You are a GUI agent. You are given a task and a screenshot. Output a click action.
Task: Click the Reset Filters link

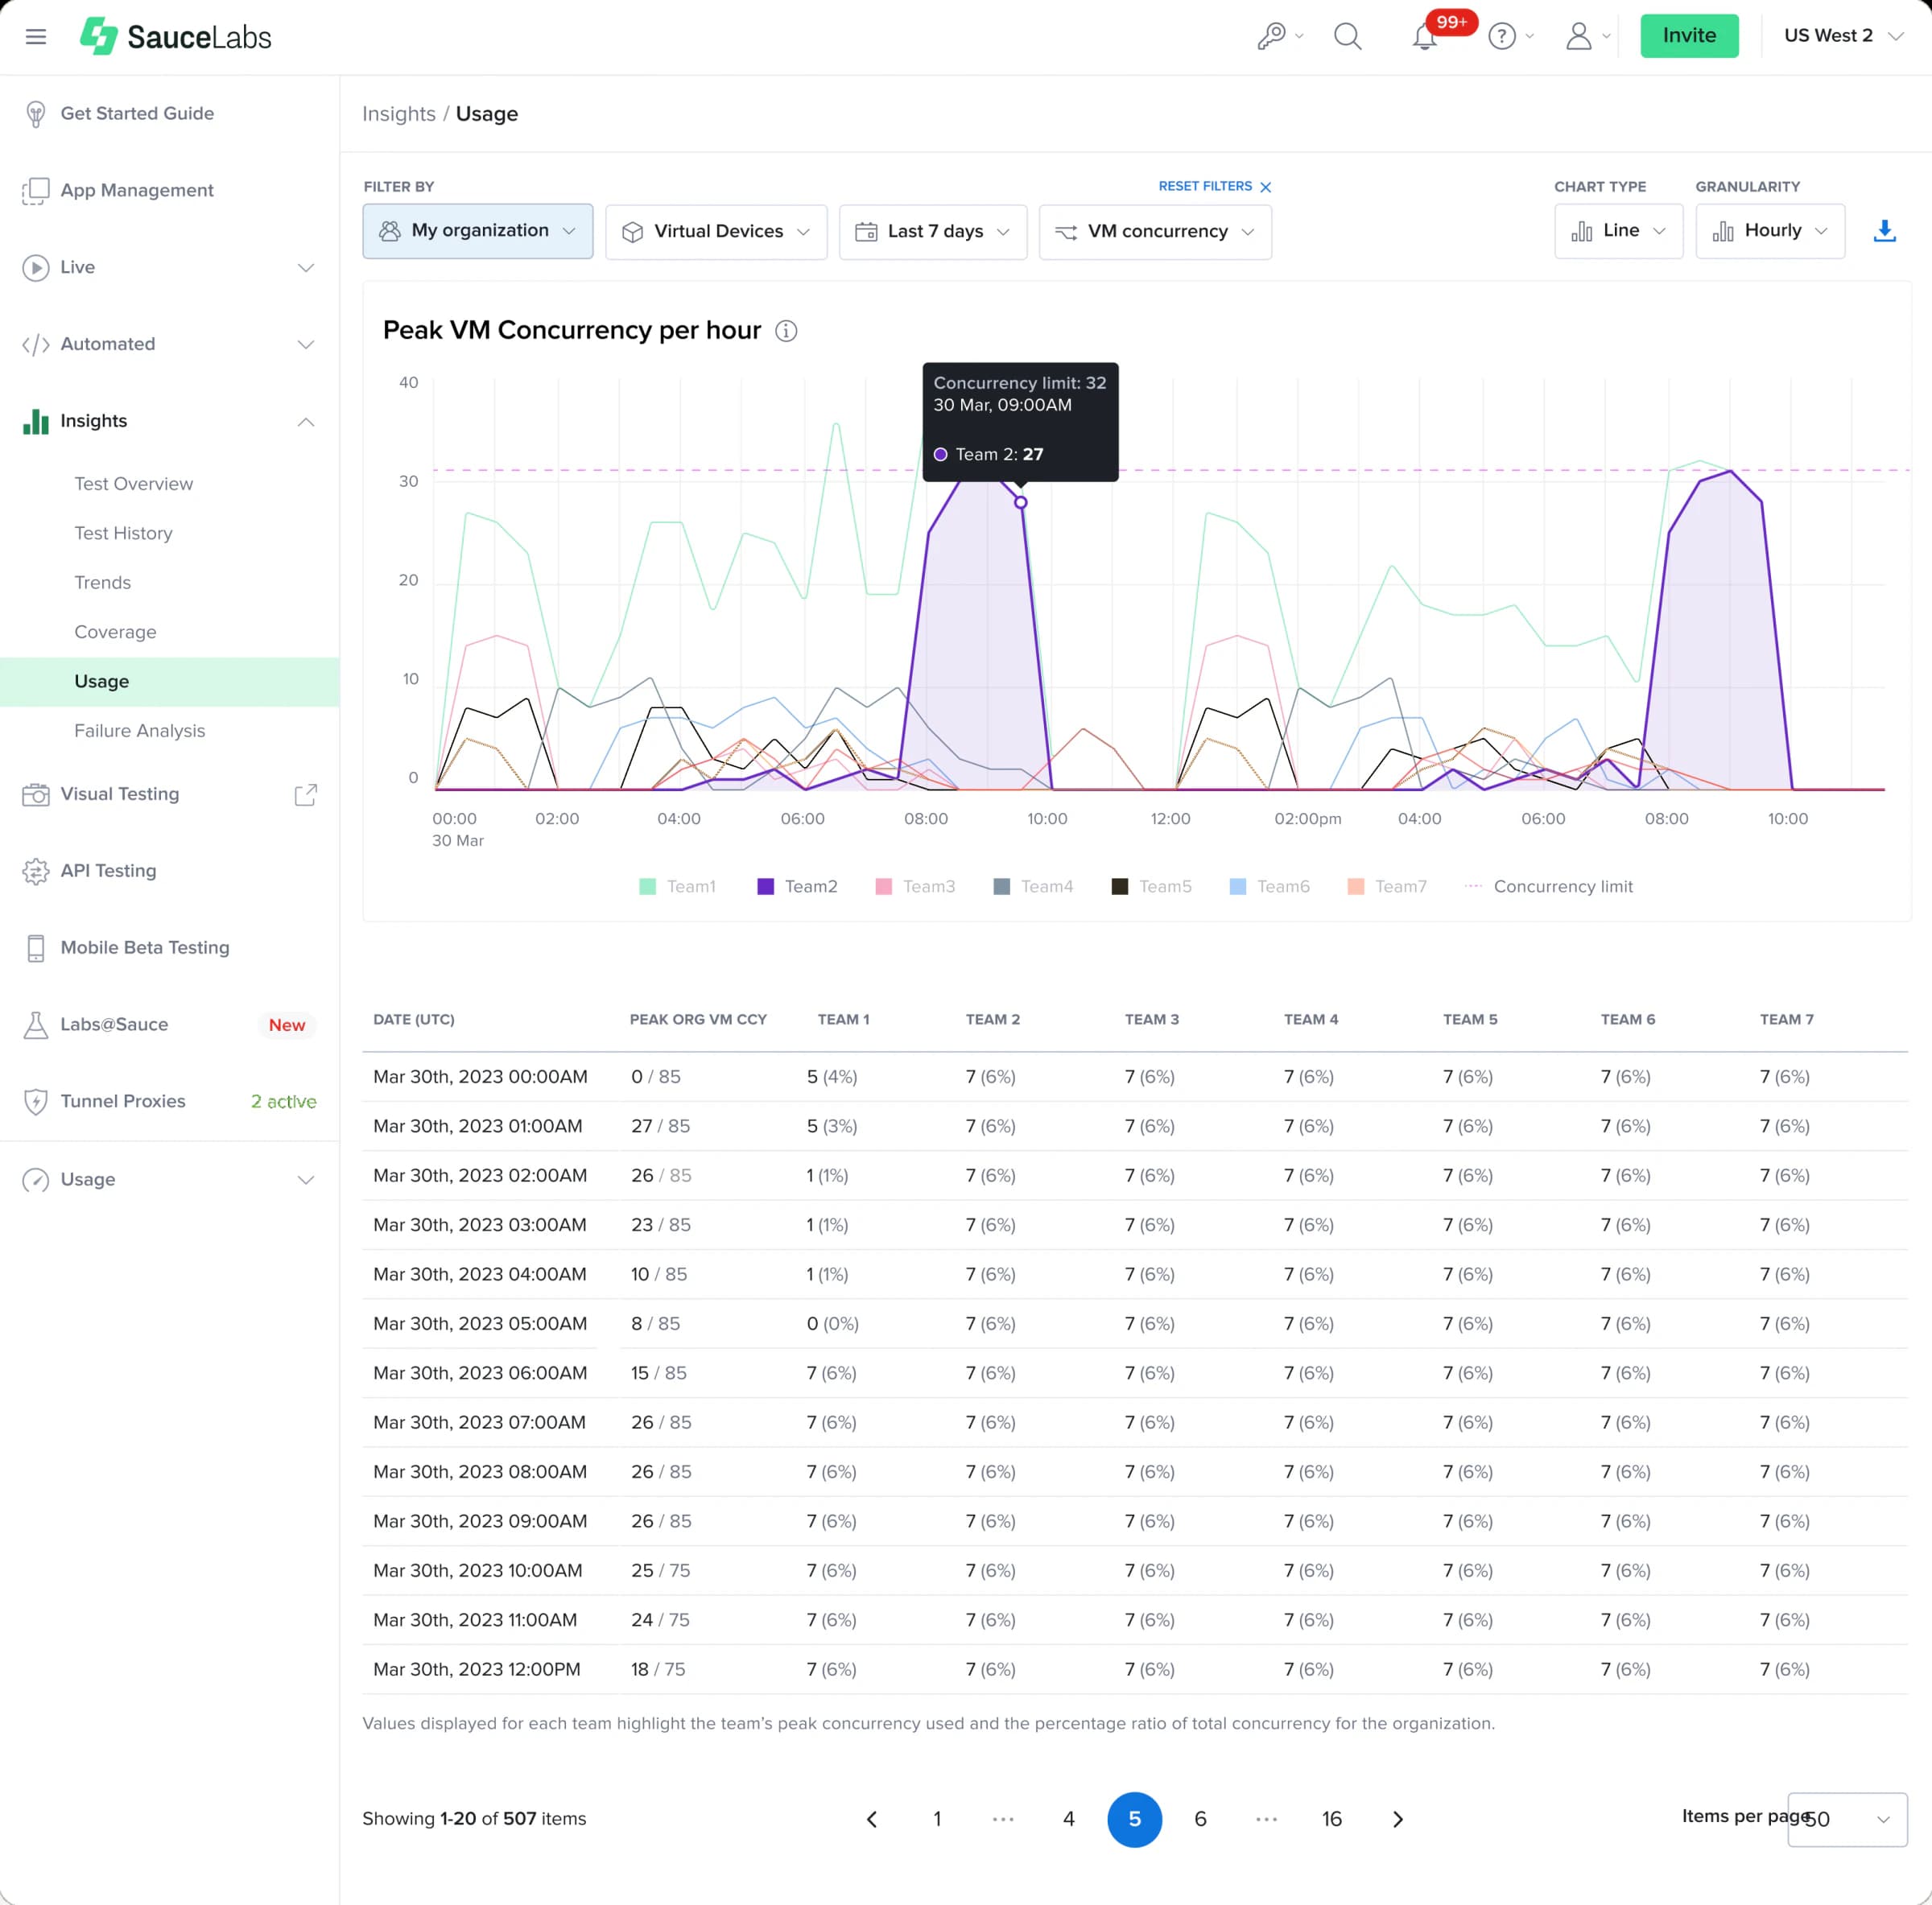coord(1205,187)
